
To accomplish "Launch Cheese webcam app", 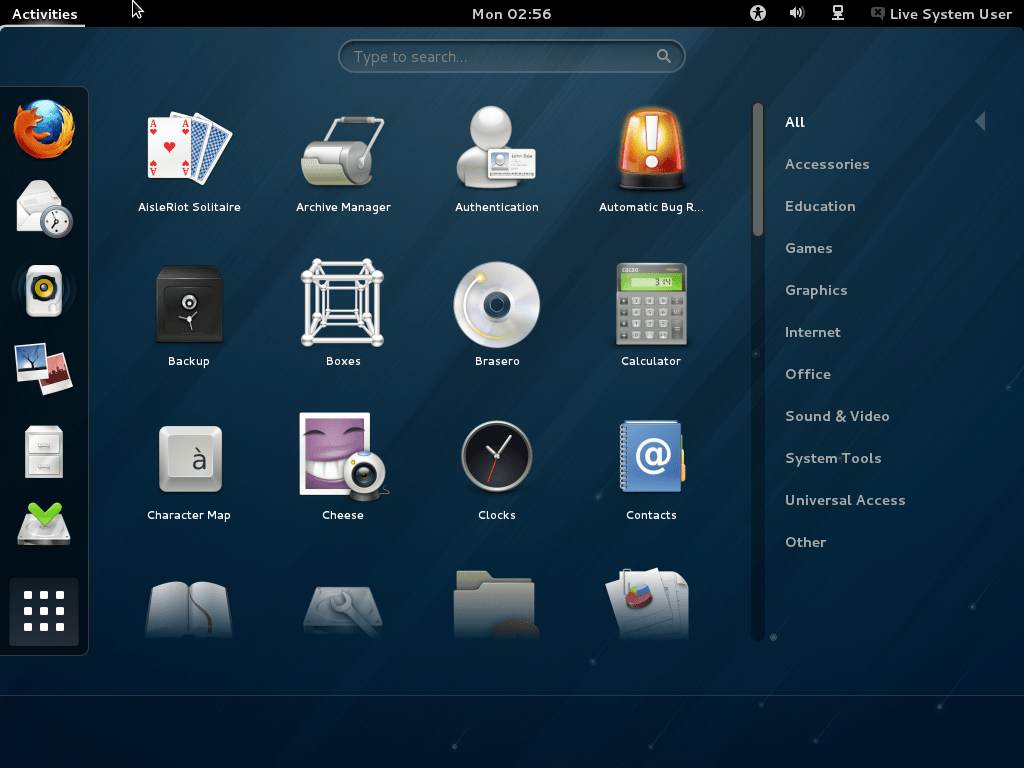I will 343,468.
